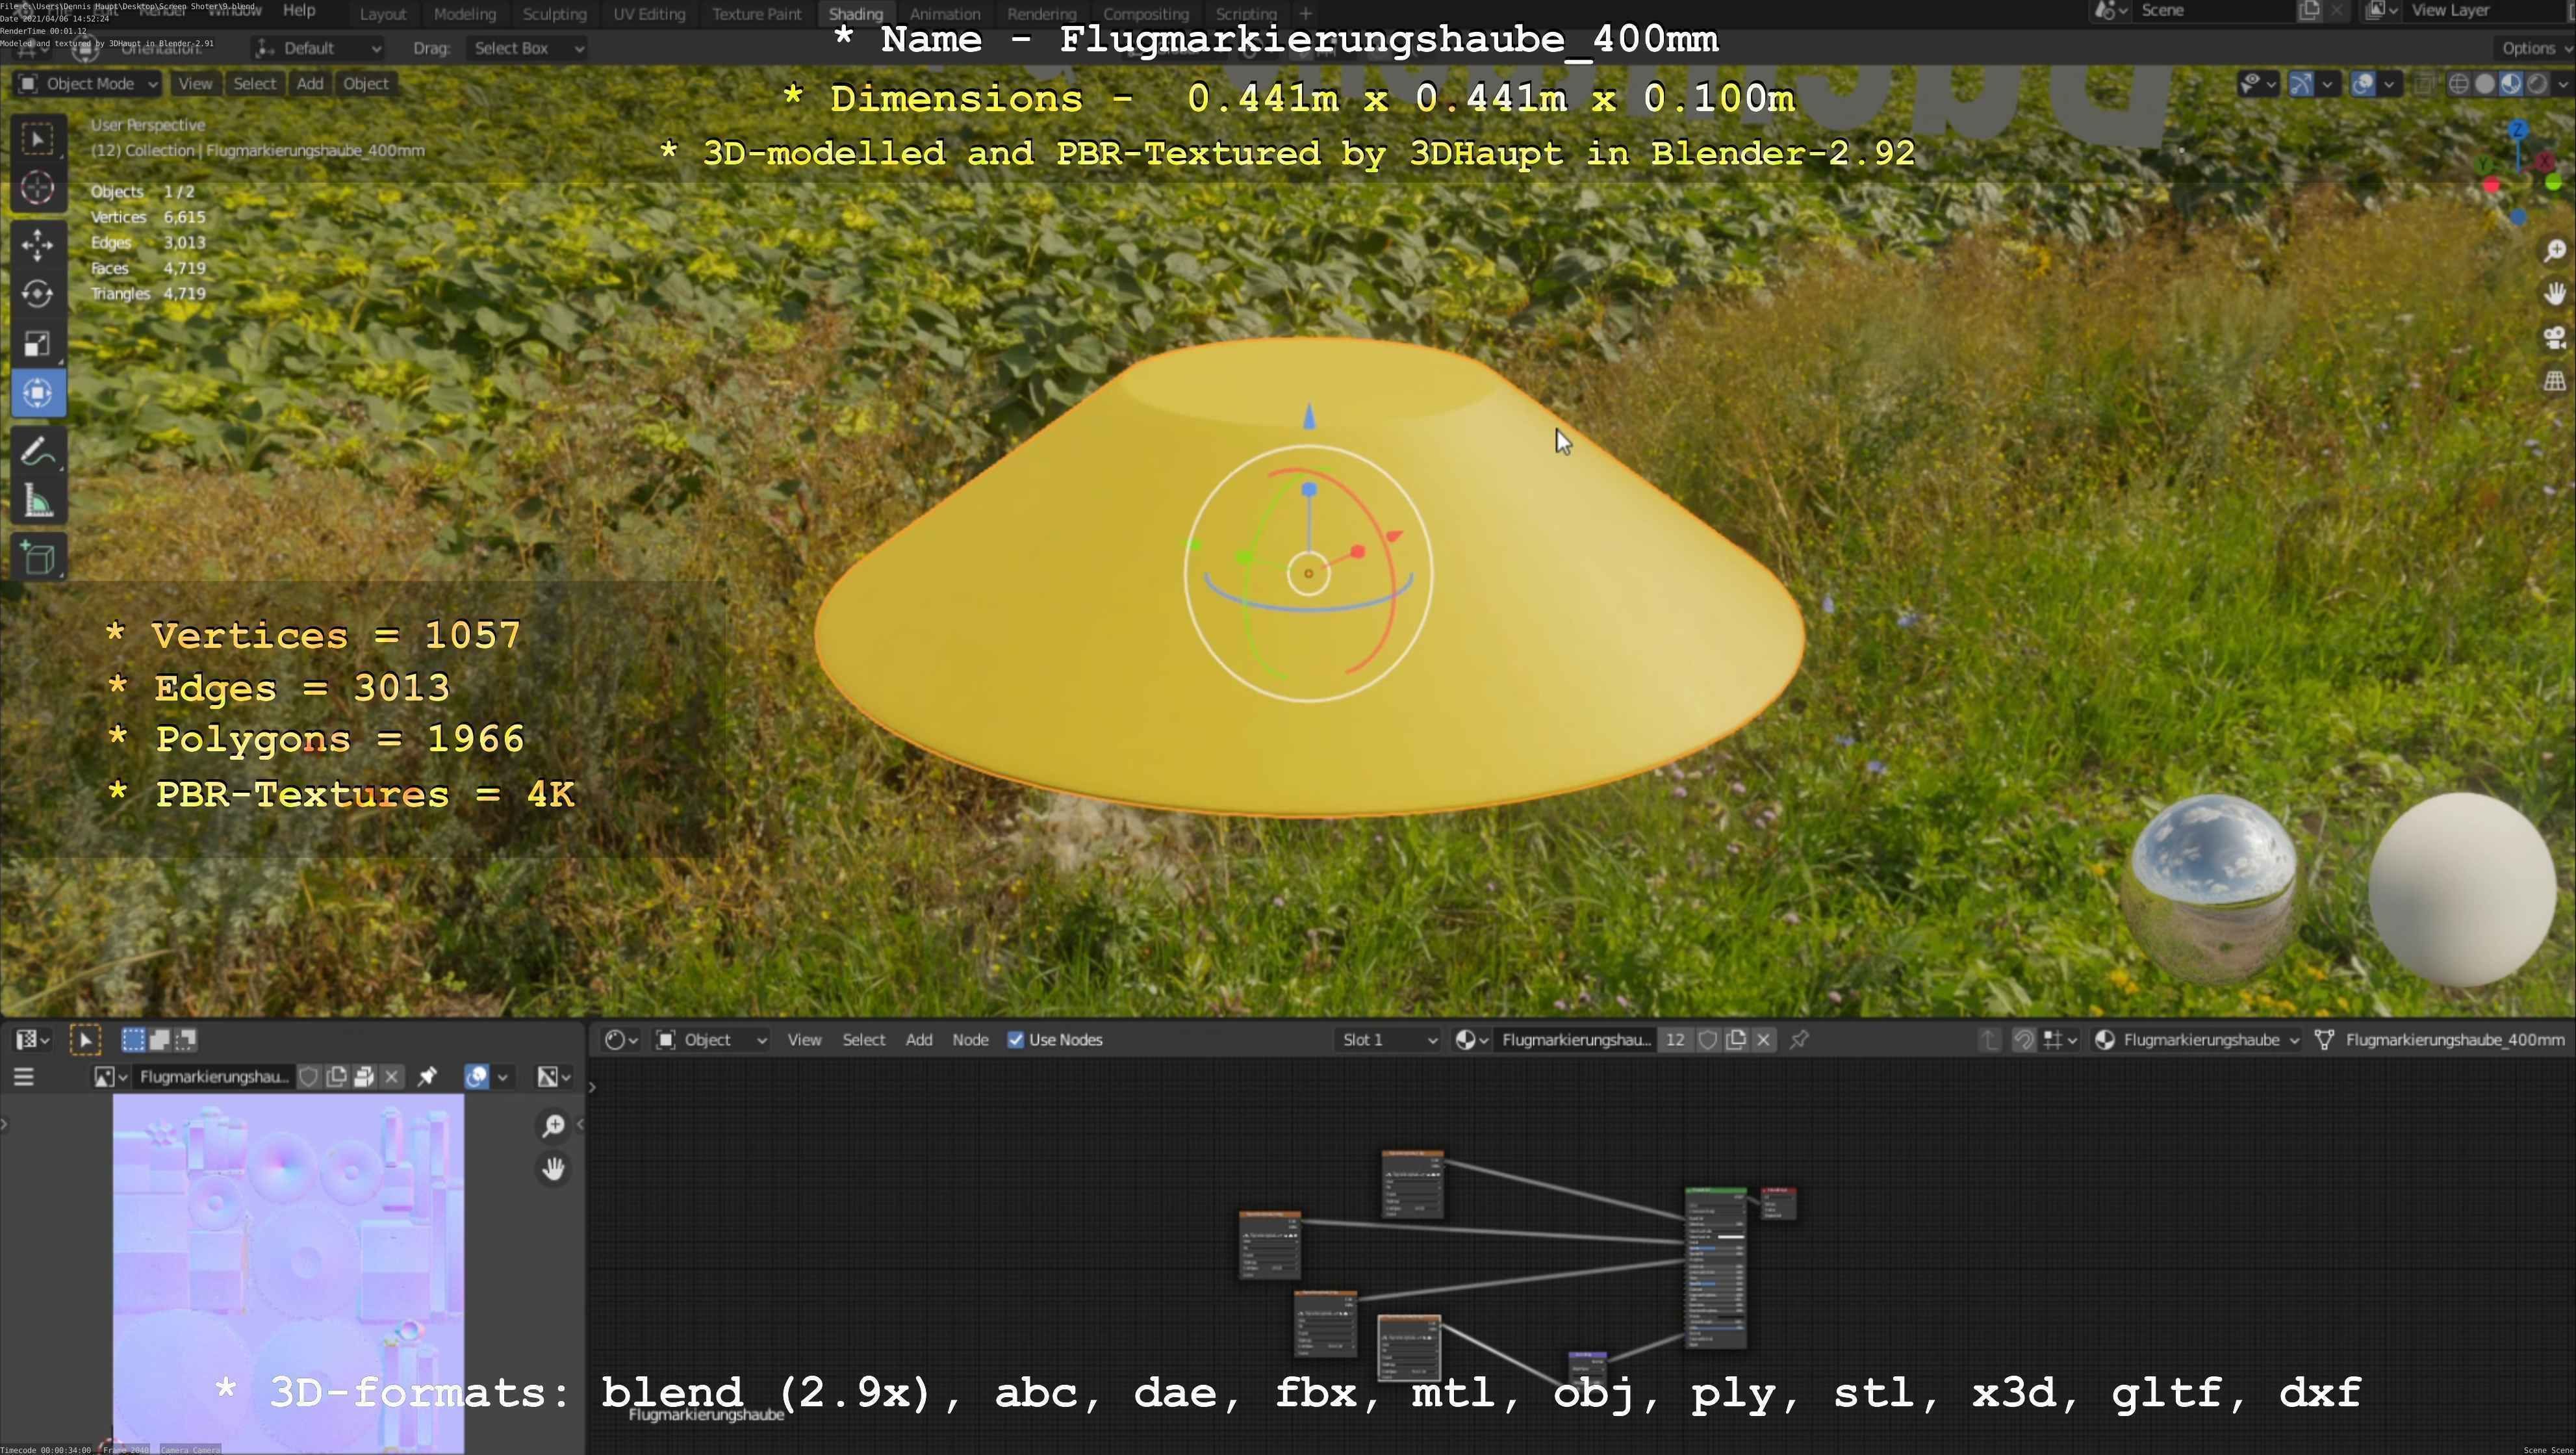
Task: Activate the Annotate tool
Action: [37, 452]
